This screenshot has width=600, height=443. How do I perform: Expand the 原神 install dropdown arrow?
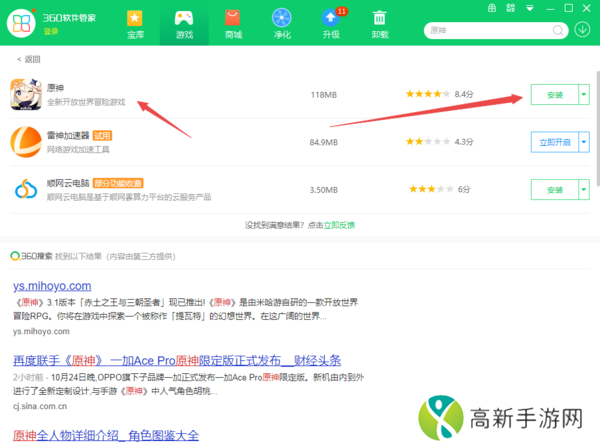584,94
